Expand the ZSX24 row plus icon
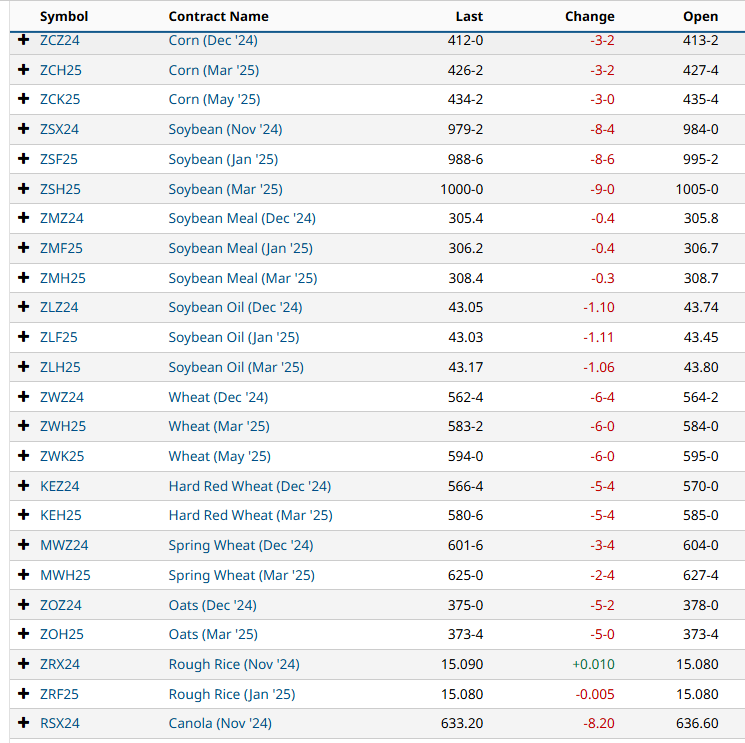This screenshot has width=745, height=743. (23, 129)
